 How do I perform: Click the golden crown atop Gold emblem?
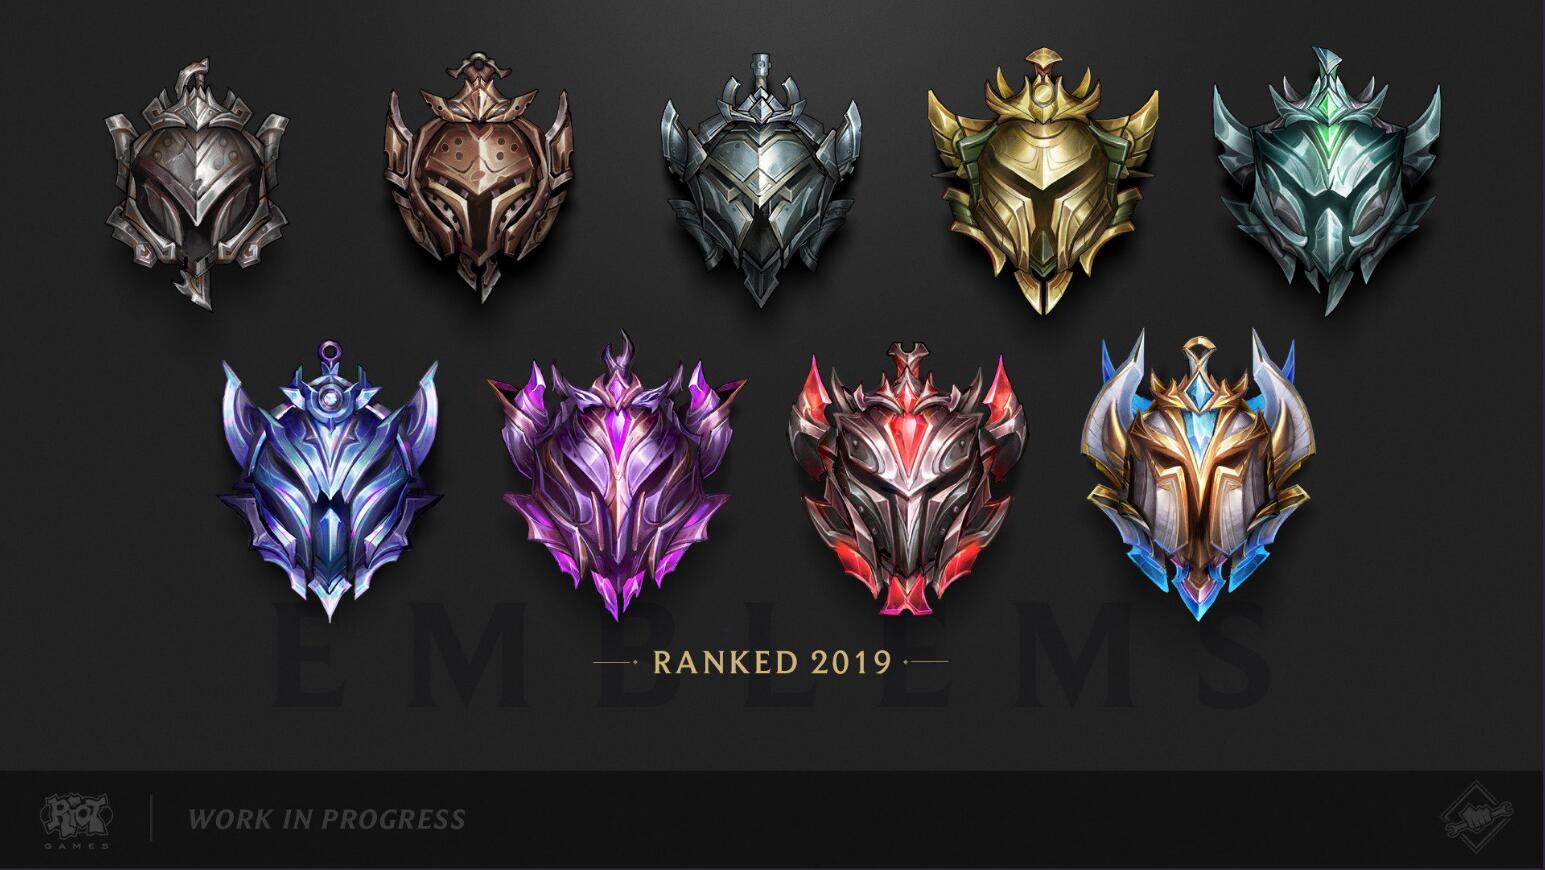[x=1043, y=84]
